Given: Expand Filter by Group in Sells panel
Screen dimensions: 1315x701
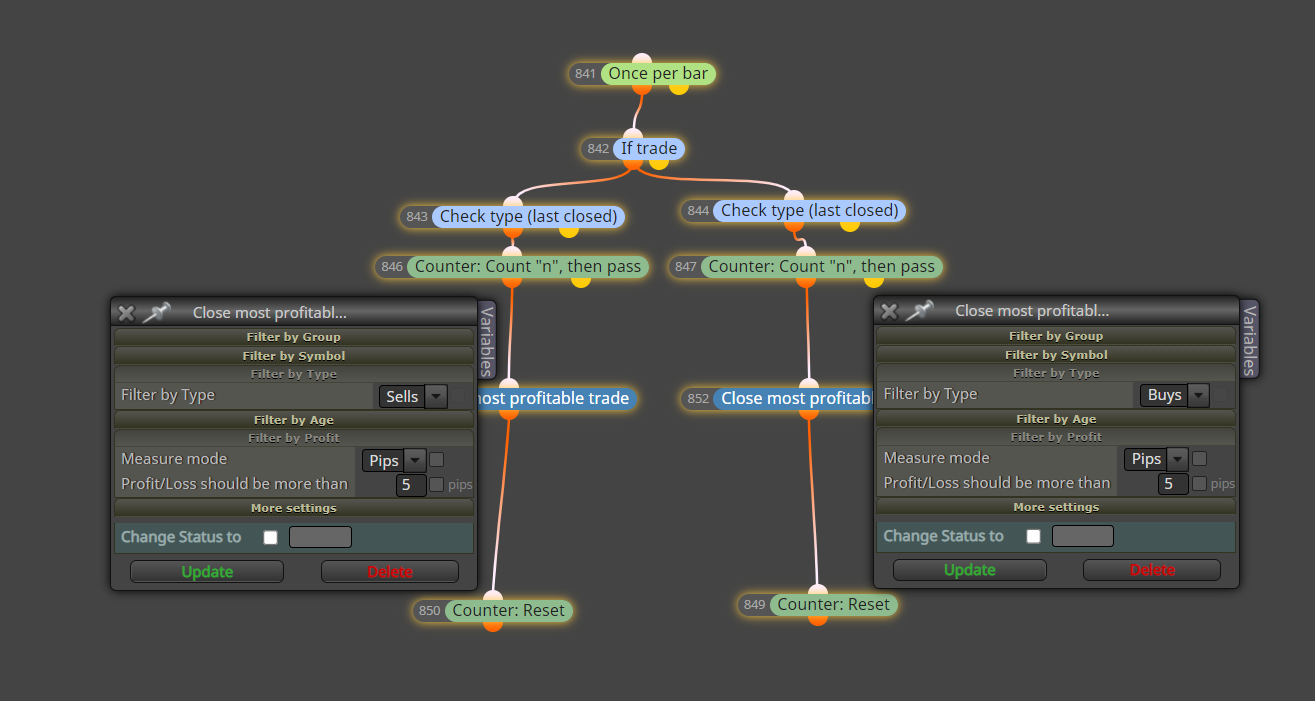Looking at the screenshot, I should [x=294, y=337].
